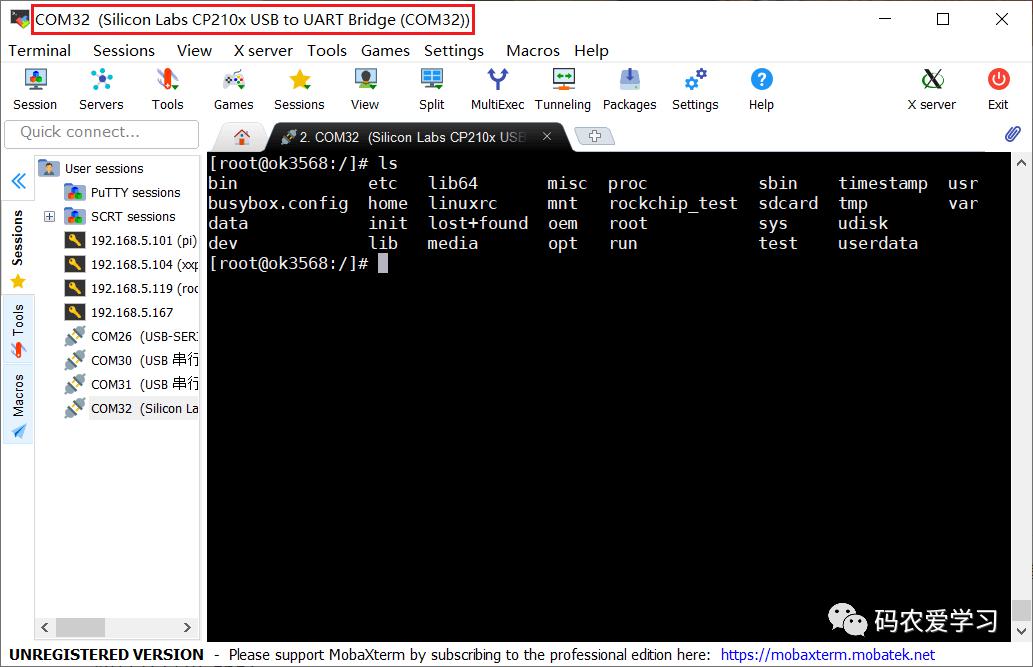This screenshot has height=667, width=1033.
Task: Open the View menu
Action: point(194,51)
